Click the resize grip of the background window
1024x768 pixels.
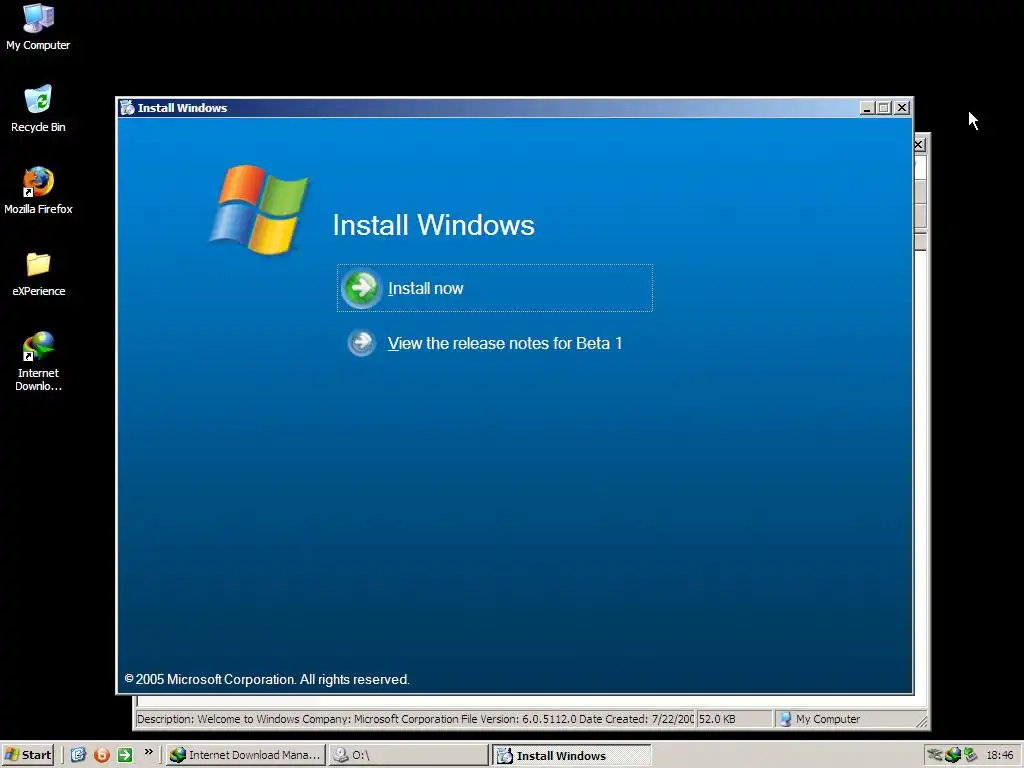coord(921,722)
